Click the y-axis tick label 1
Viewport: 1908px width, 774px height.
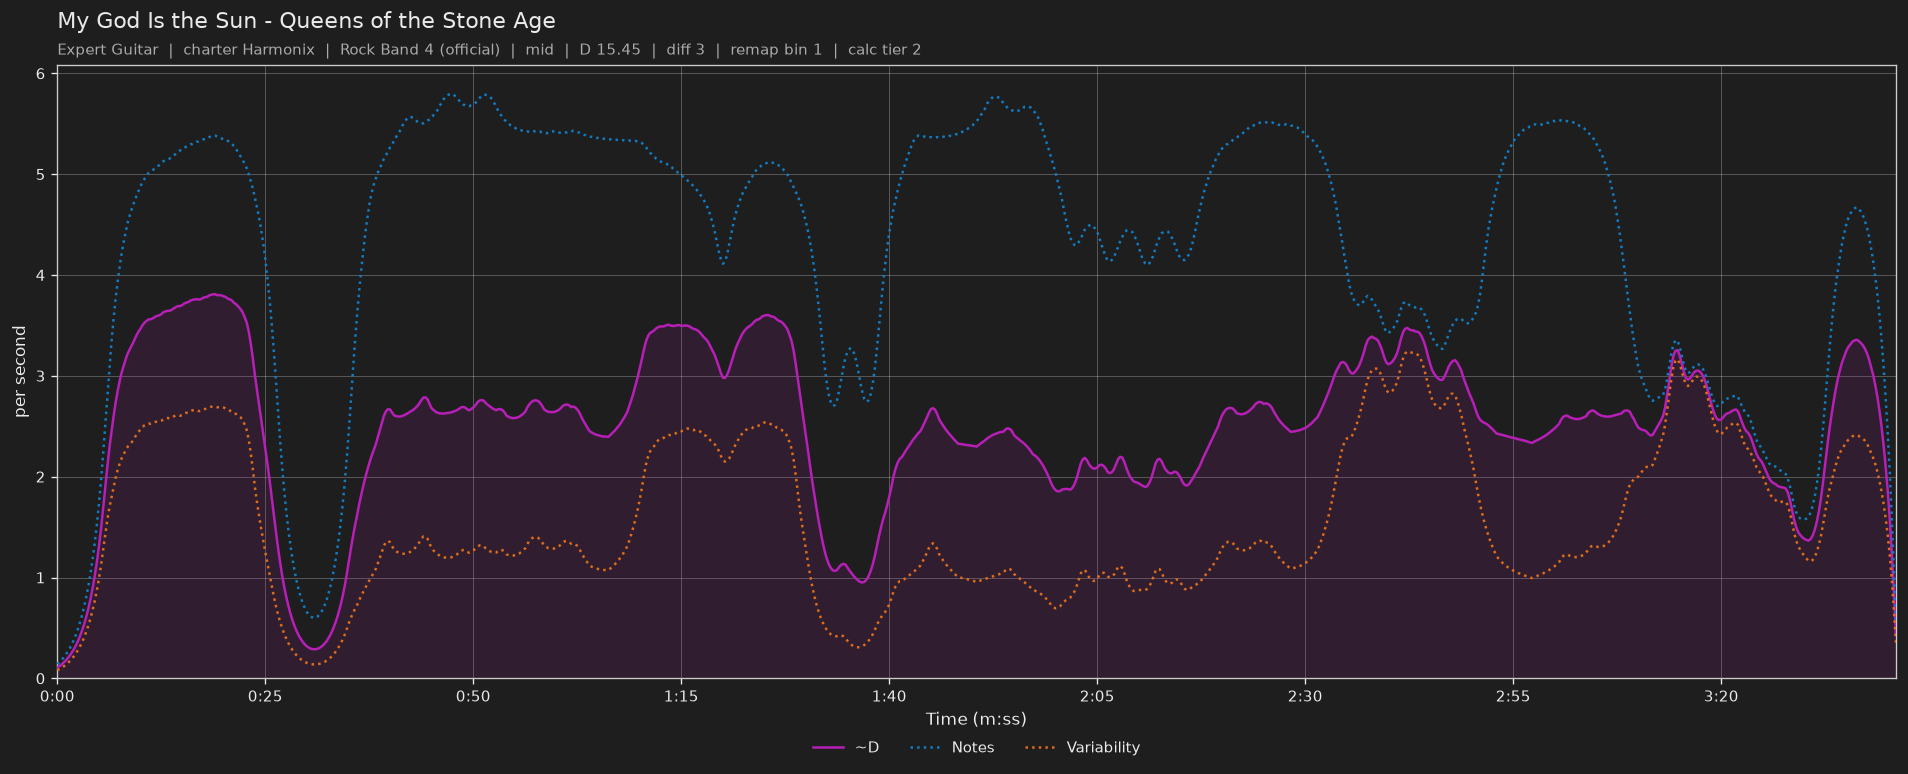40,579
